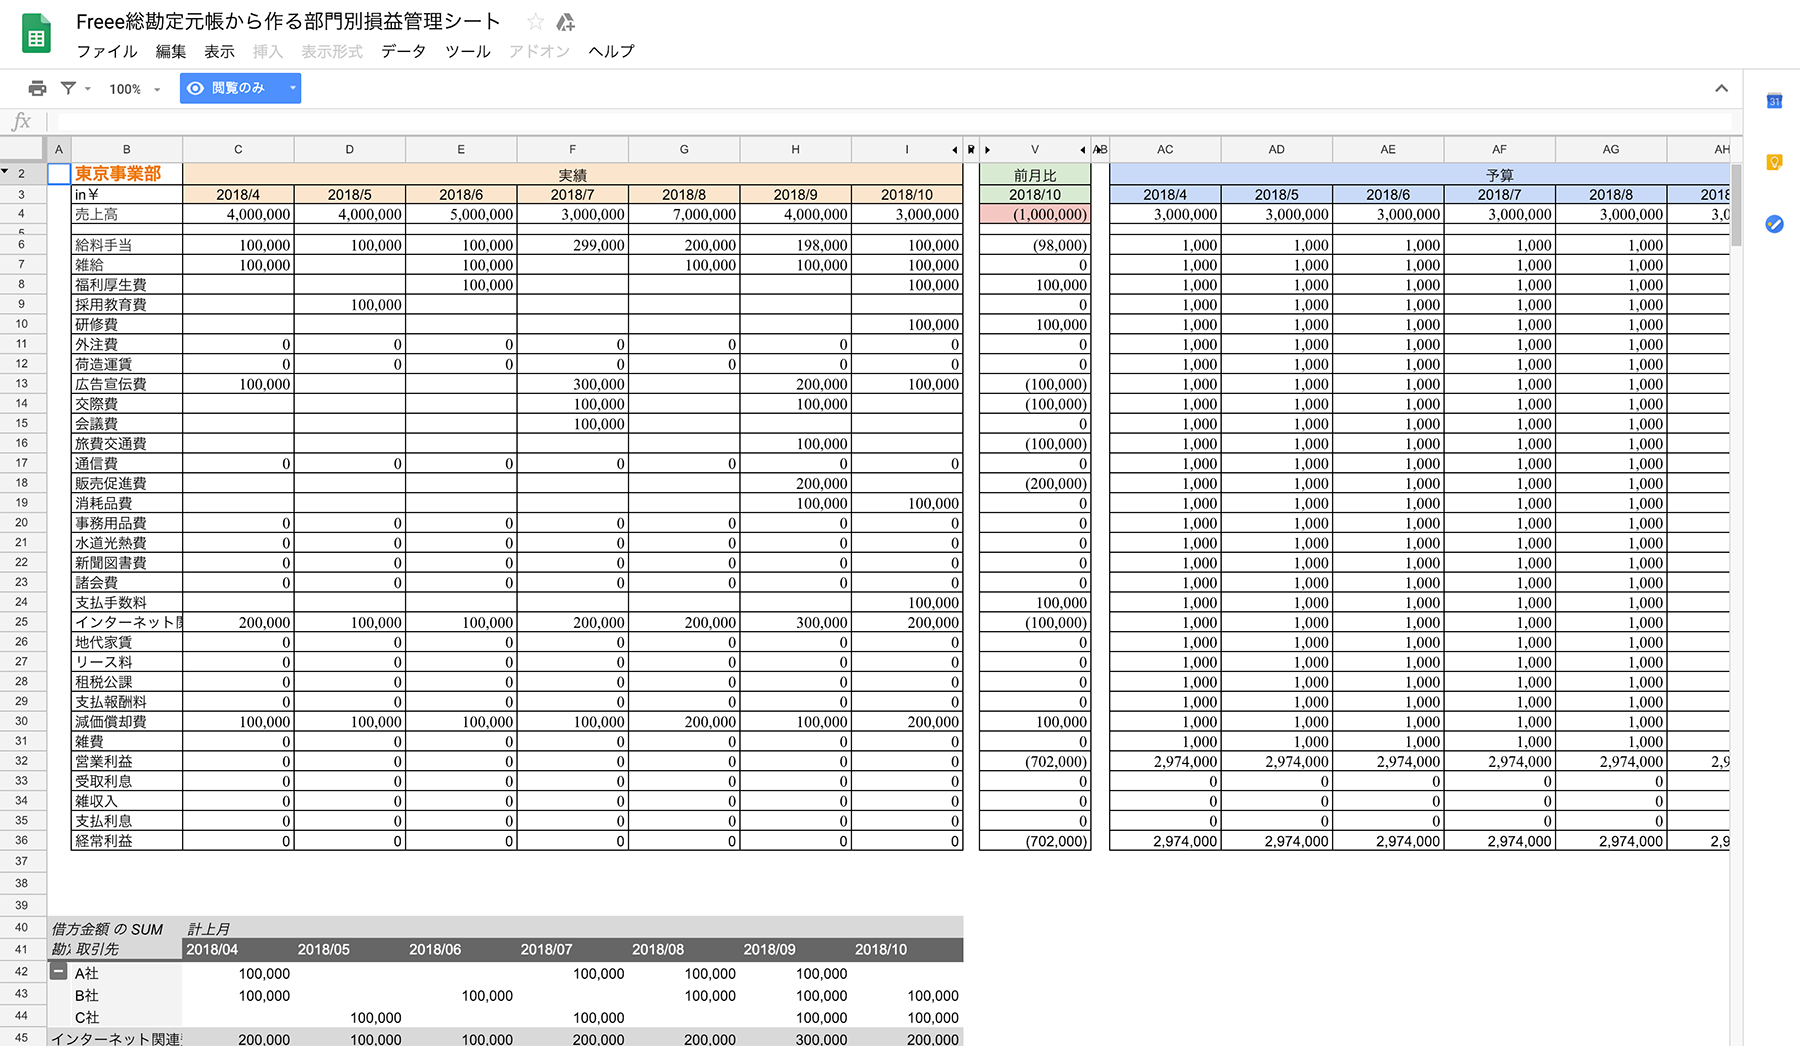1800x1046 pixels.
Task: Open the 閲覧のみ mode dropdown arrow
Action: pos(291,88)
